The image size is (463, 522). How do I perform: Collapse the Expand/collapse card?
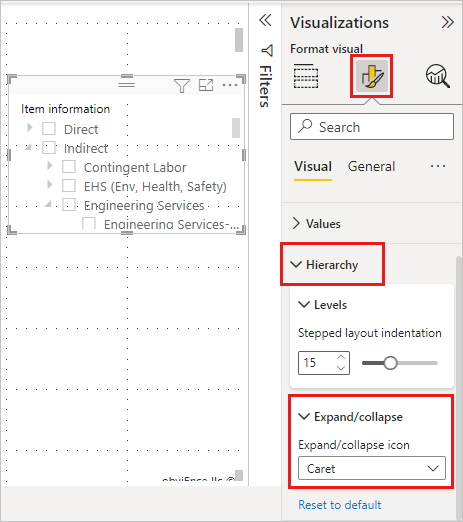point(304,416)
